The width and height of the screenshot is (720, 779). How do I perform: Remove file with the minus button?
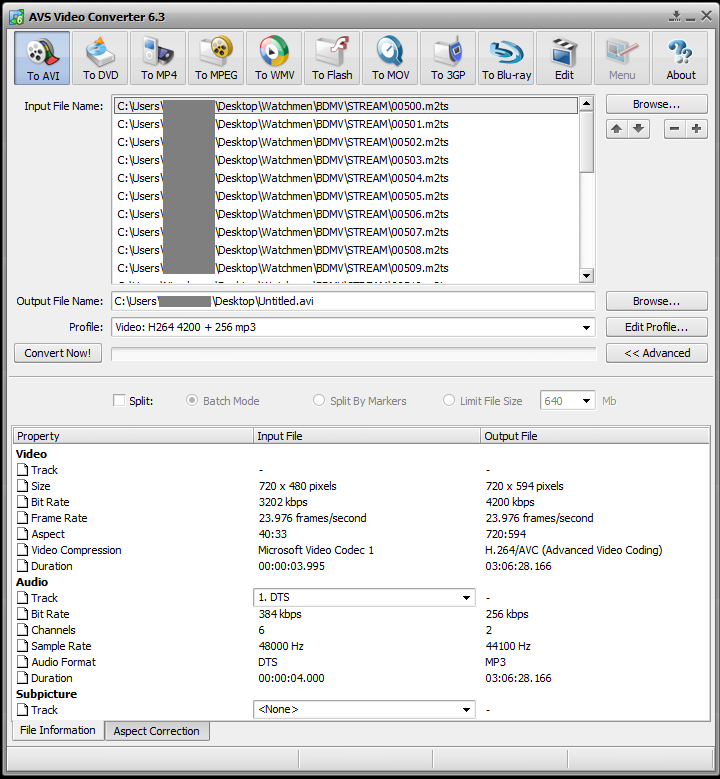(x=674, y=129)
